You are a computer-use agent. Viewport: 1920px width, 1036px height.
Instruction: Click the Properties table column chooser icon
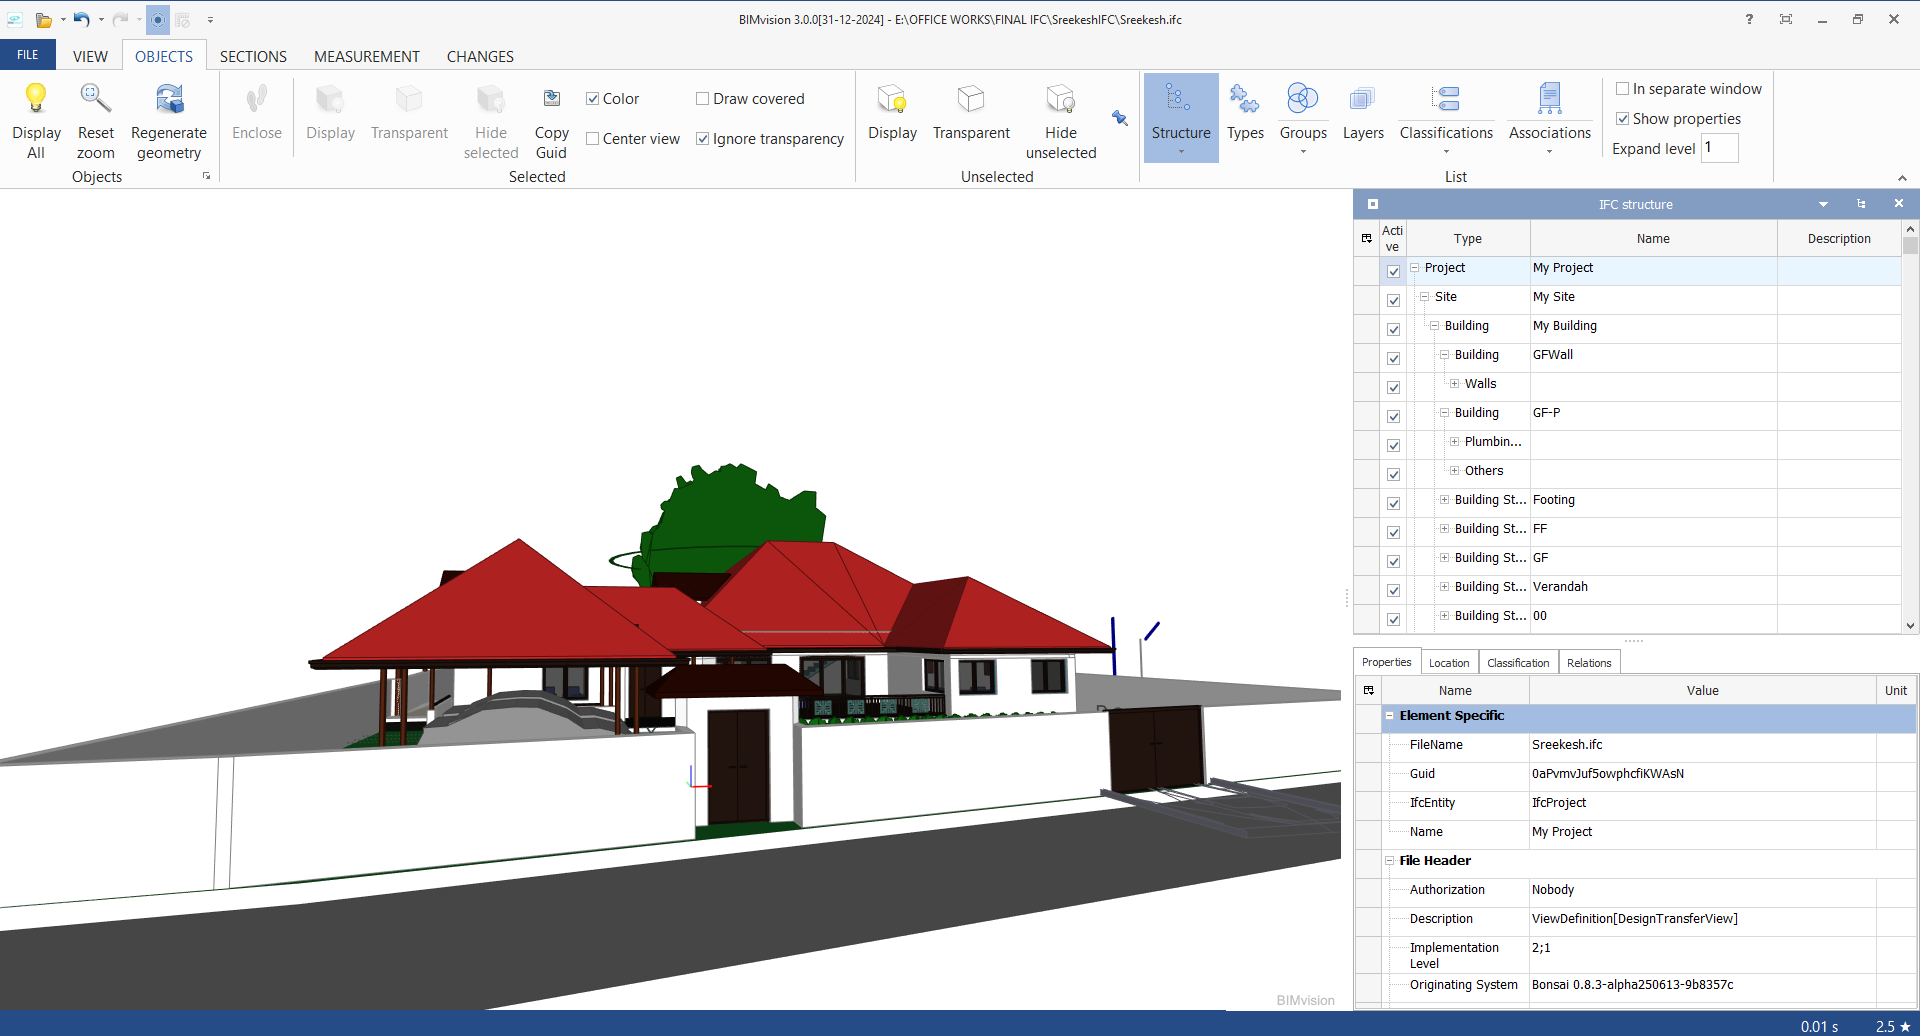(1368, 690)
